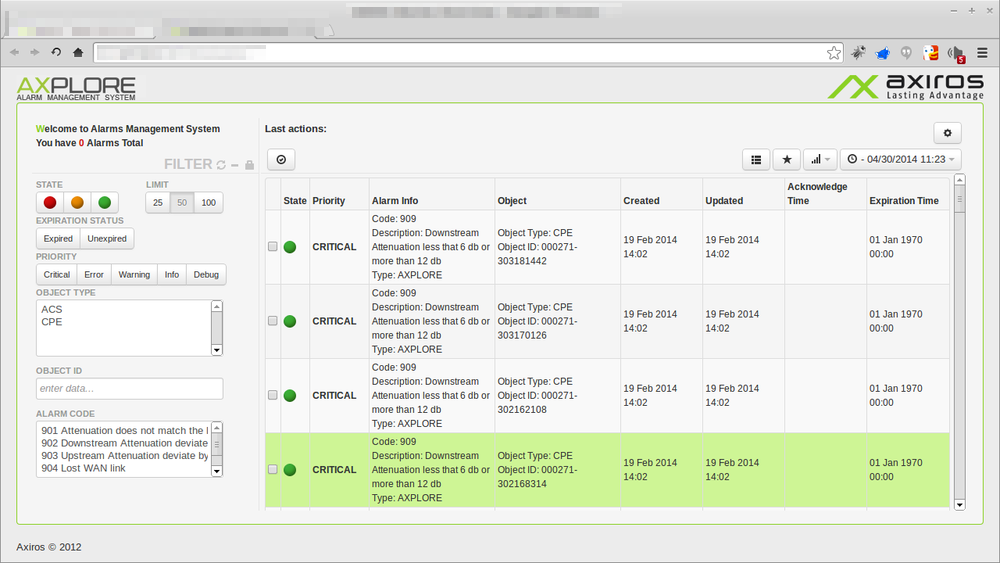
Task: Filter by red alarm state
Action: coord(50,203)
